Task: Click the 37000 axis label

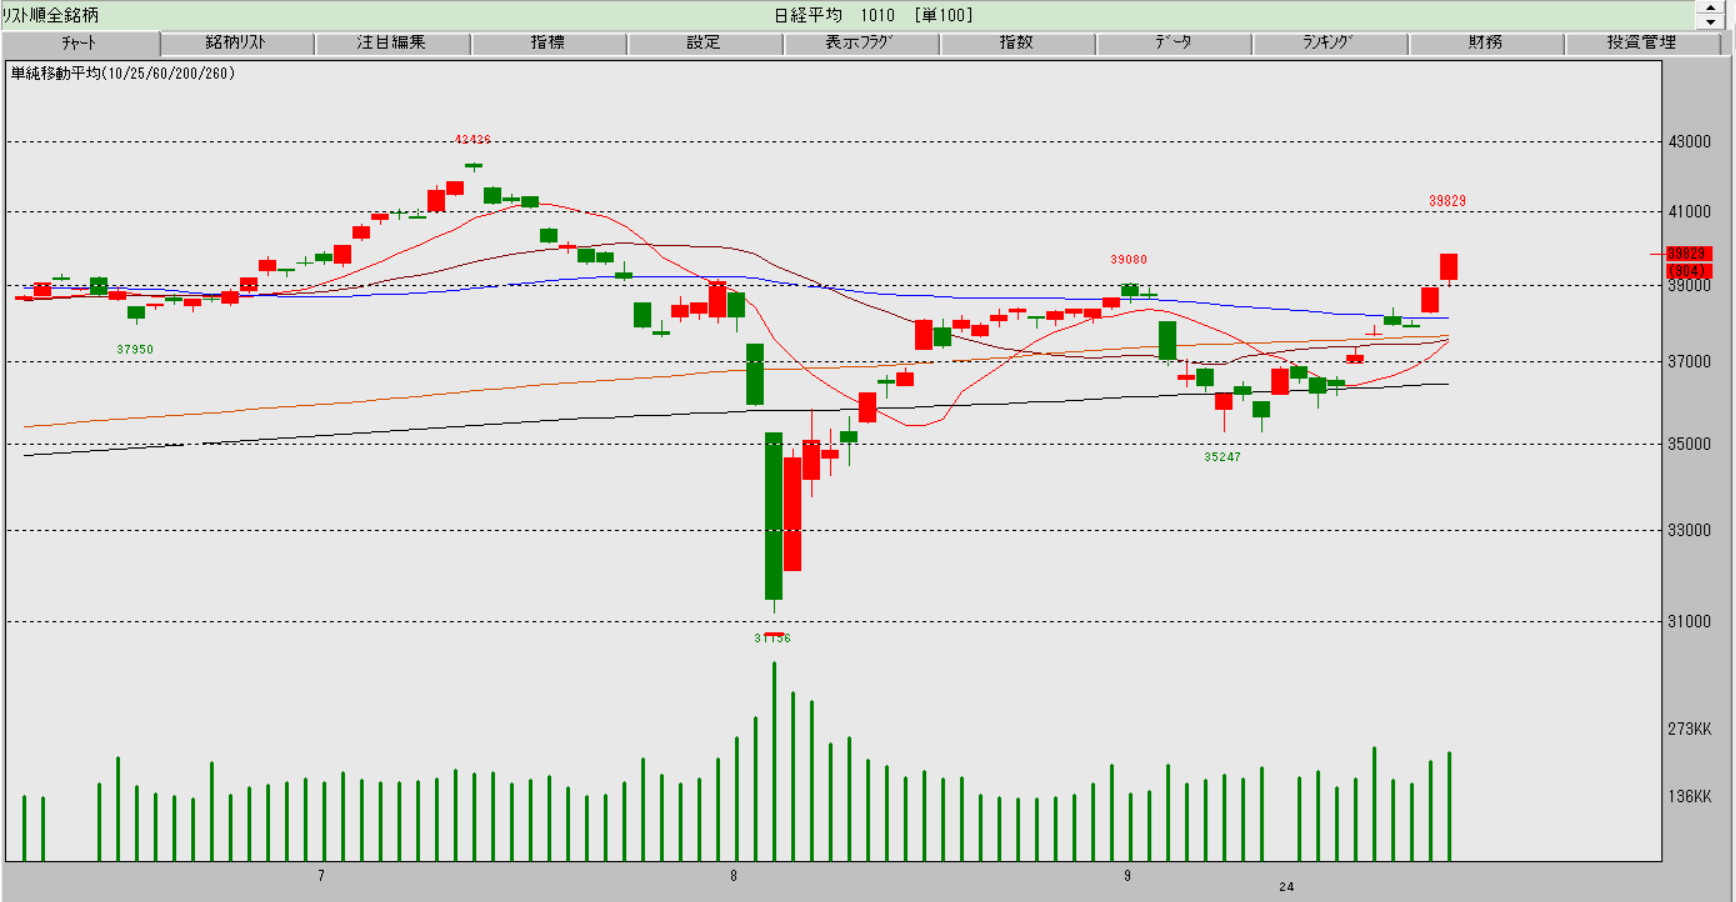Action: click(x=1690, y=362)
